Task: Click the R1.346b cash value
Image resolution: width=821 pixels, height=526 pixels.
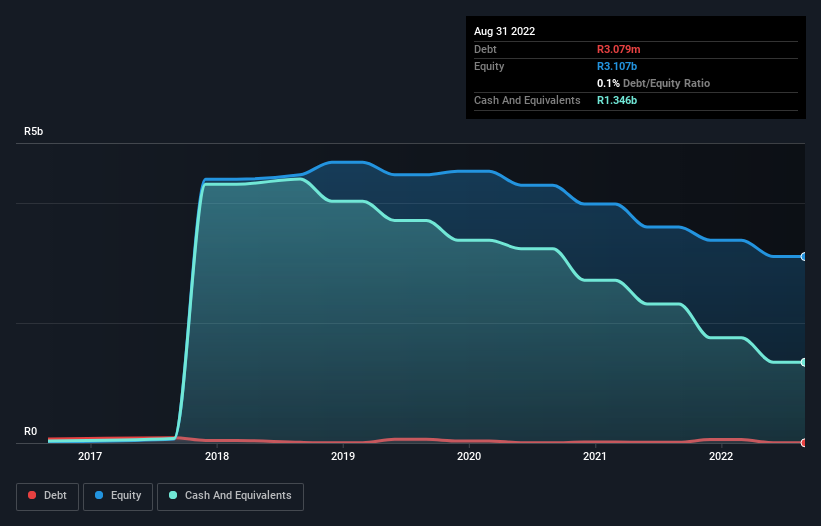Action: (x=617, y=100)
